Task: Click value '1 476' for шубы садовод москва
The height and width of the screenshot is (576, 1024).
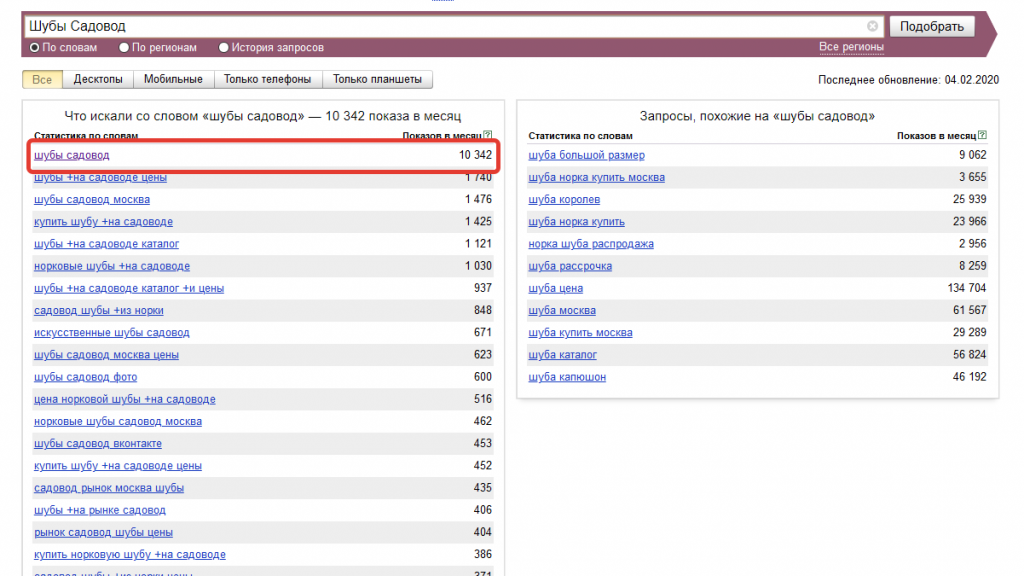Action: coord(478,199)
